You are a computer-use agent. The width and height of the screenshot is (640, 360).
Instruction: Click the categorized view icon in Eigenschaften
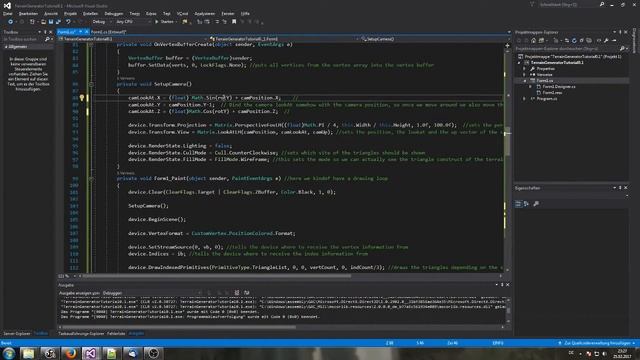[518, 204]
